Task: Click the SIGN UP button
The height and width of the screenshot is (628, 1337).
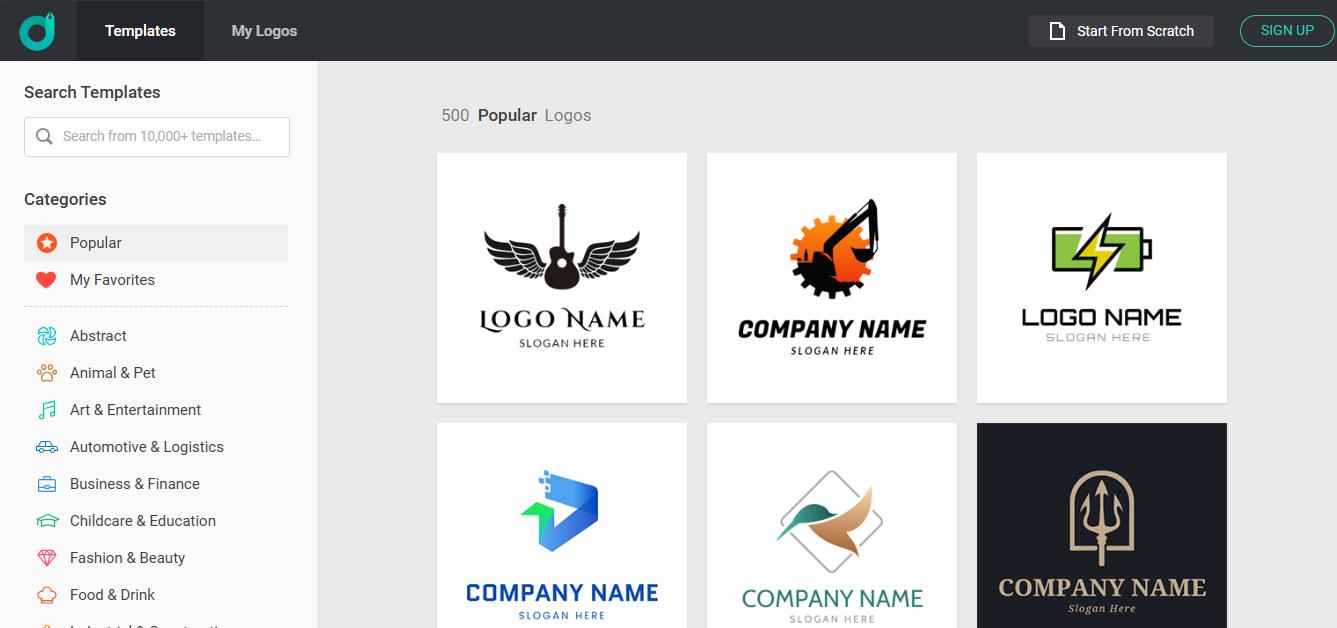Action: pyautogui.click(x=1287, y=31)
